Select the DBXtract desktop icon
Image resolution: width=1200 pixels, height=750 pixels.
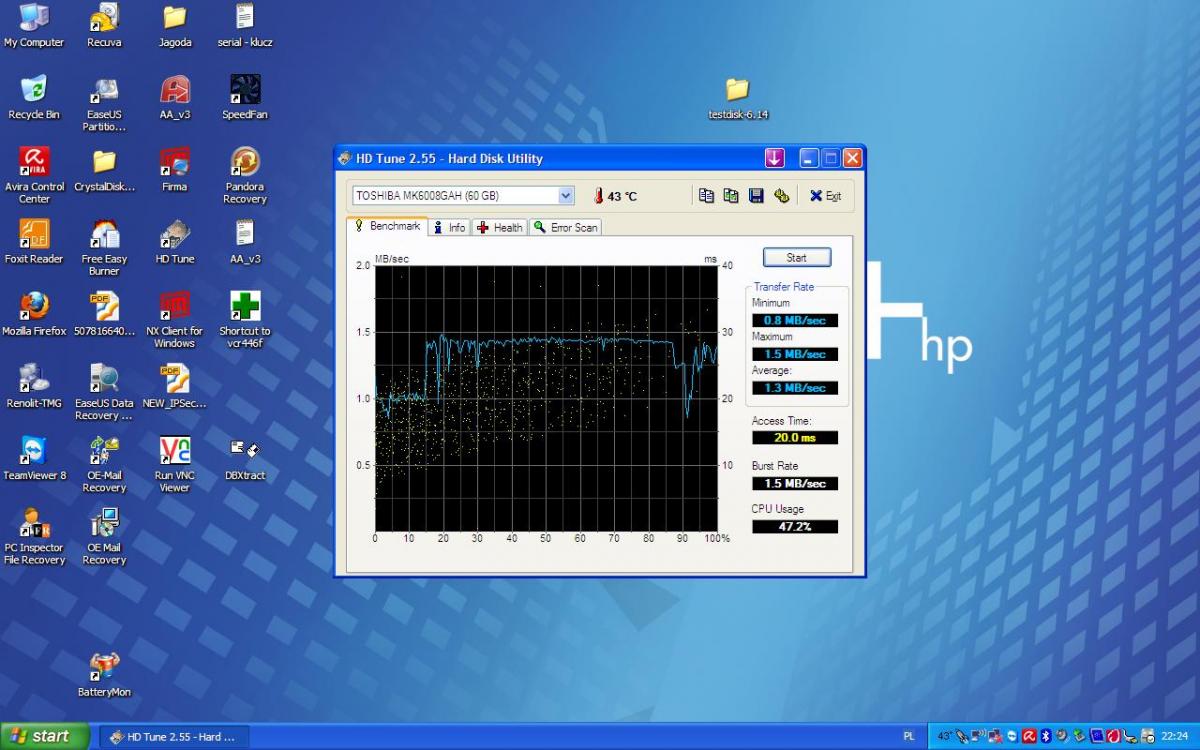pyautogui.click(x=245, y=458)
